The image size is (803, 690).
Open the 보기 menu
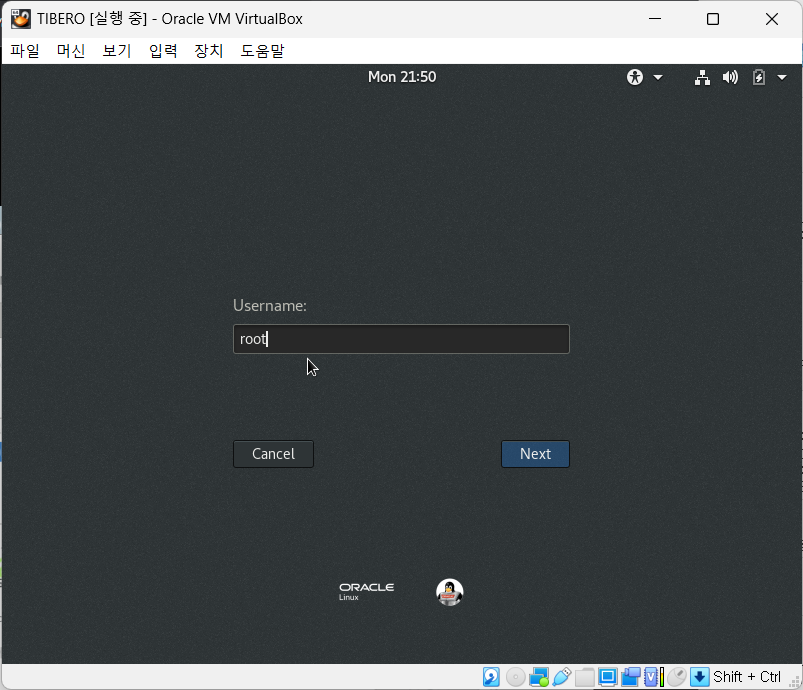pyautogui.click(x=117, y=51)
